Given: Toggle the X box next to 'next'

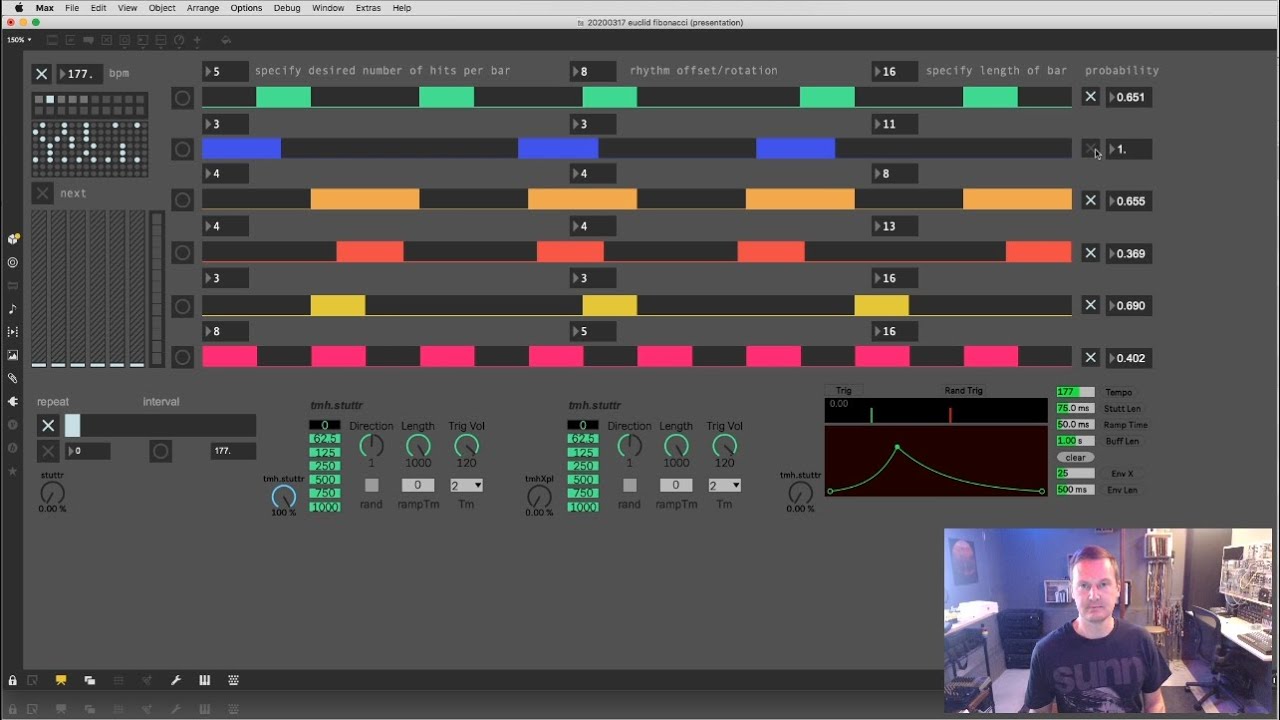Looking at the screenshot, I should click(42, 193).
